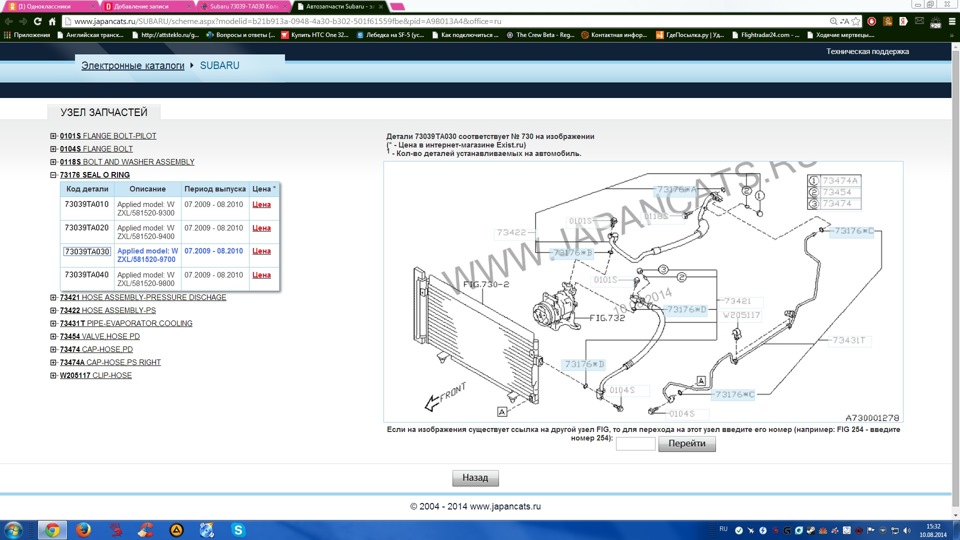Switch to the Subaru 73039-TA030 tab

tap(244, 6)
